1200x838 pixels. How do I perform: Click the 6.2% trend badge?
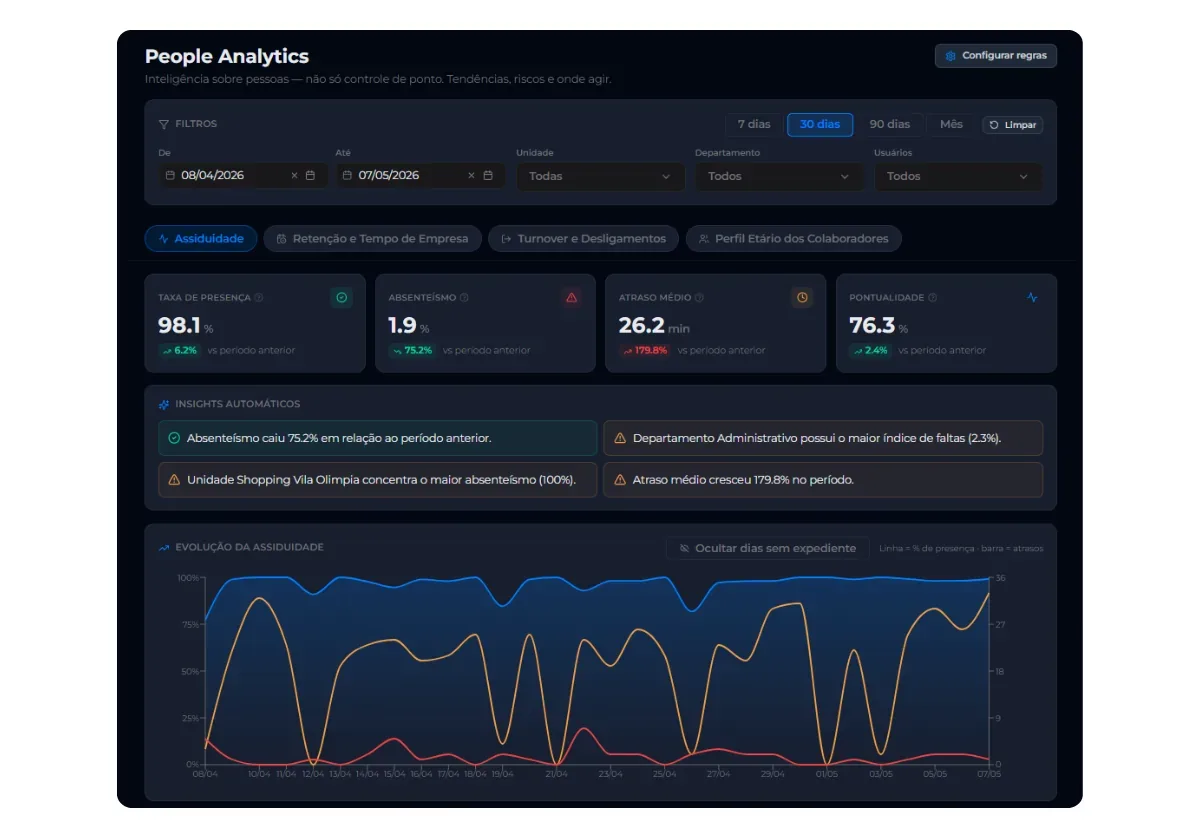pos(180,350)
